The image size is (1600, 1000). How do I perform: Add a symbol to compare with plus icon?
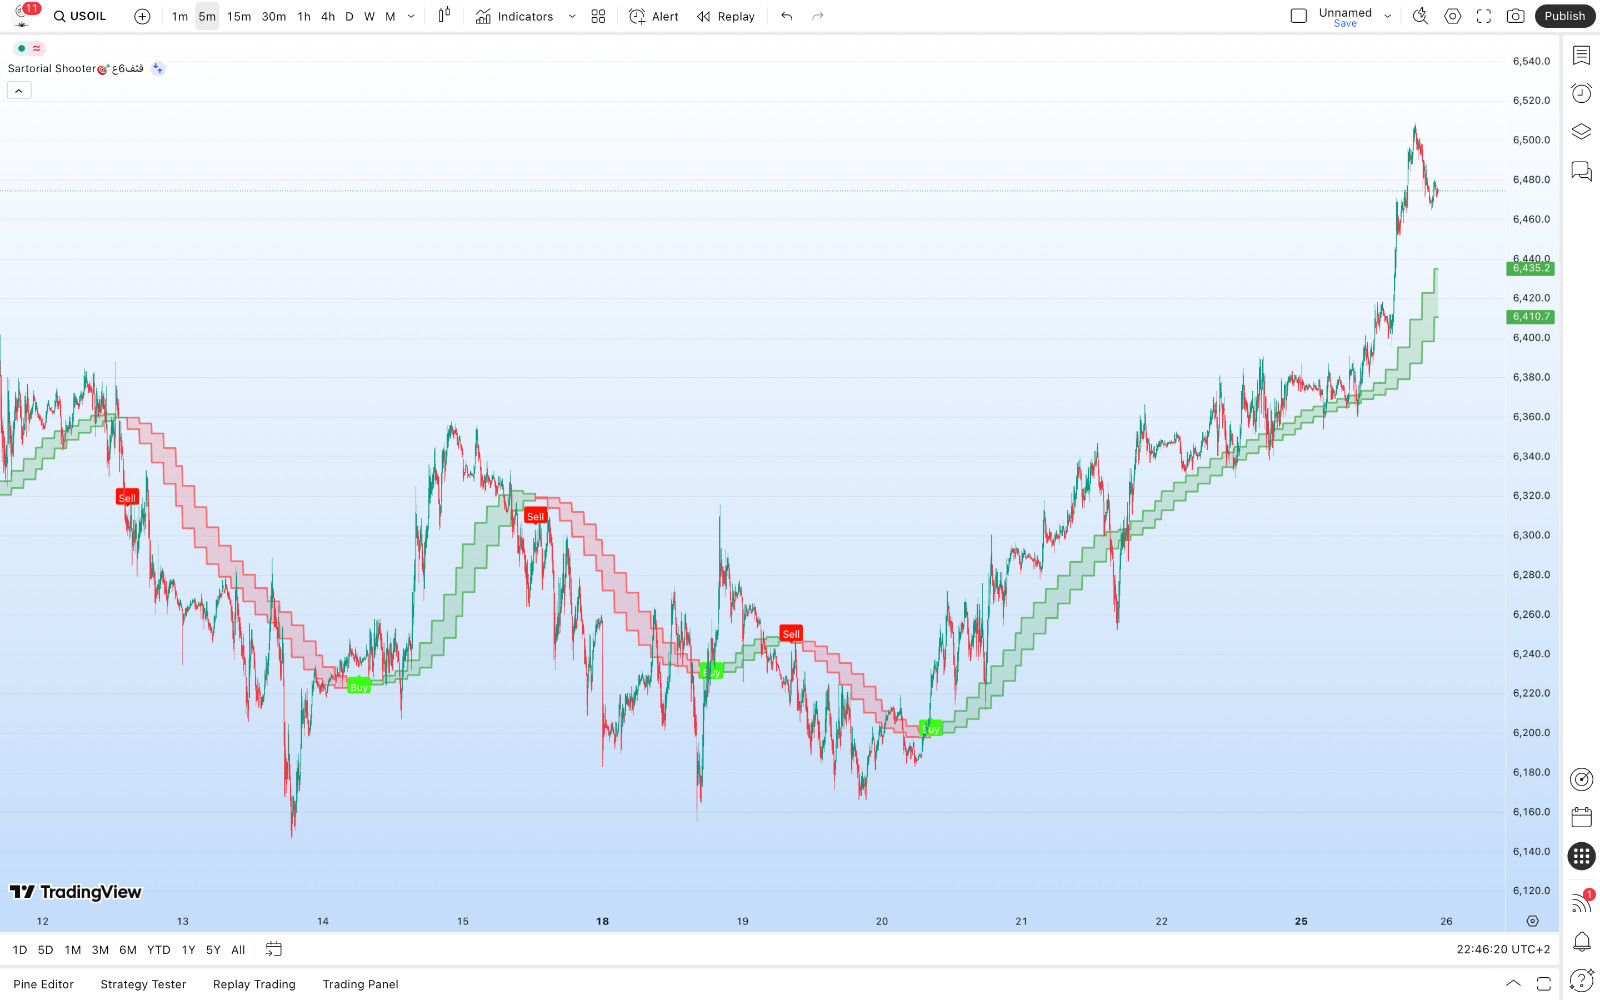click(x=142, y=16)
